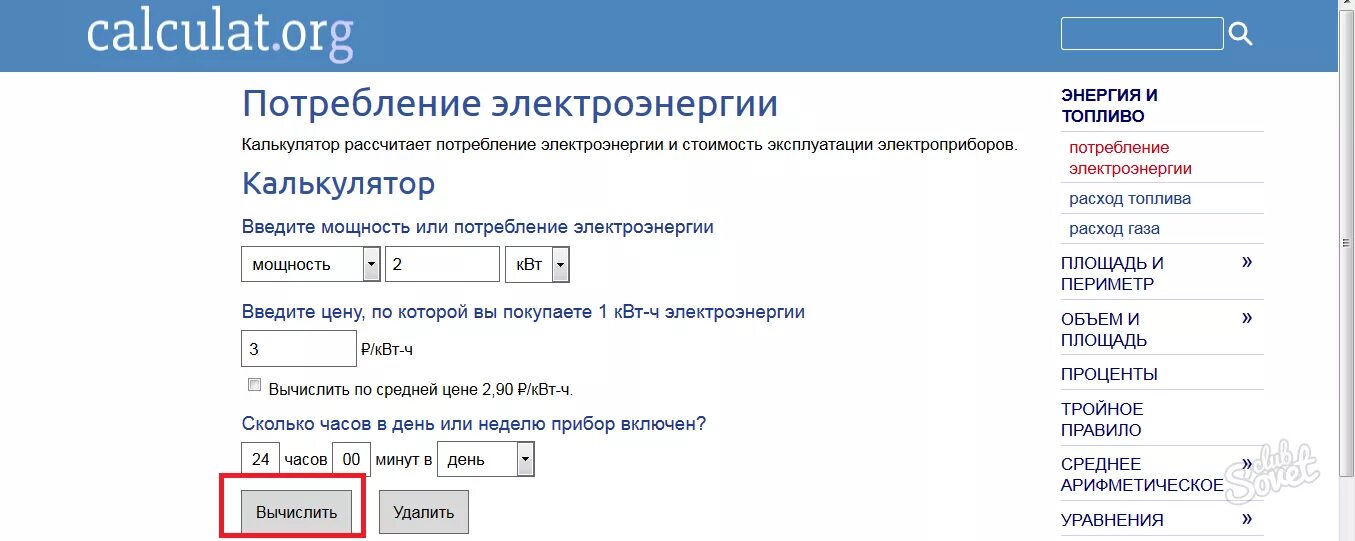Click the minutes field showing 00
1355x541 pixels.
tap(351, 459)
